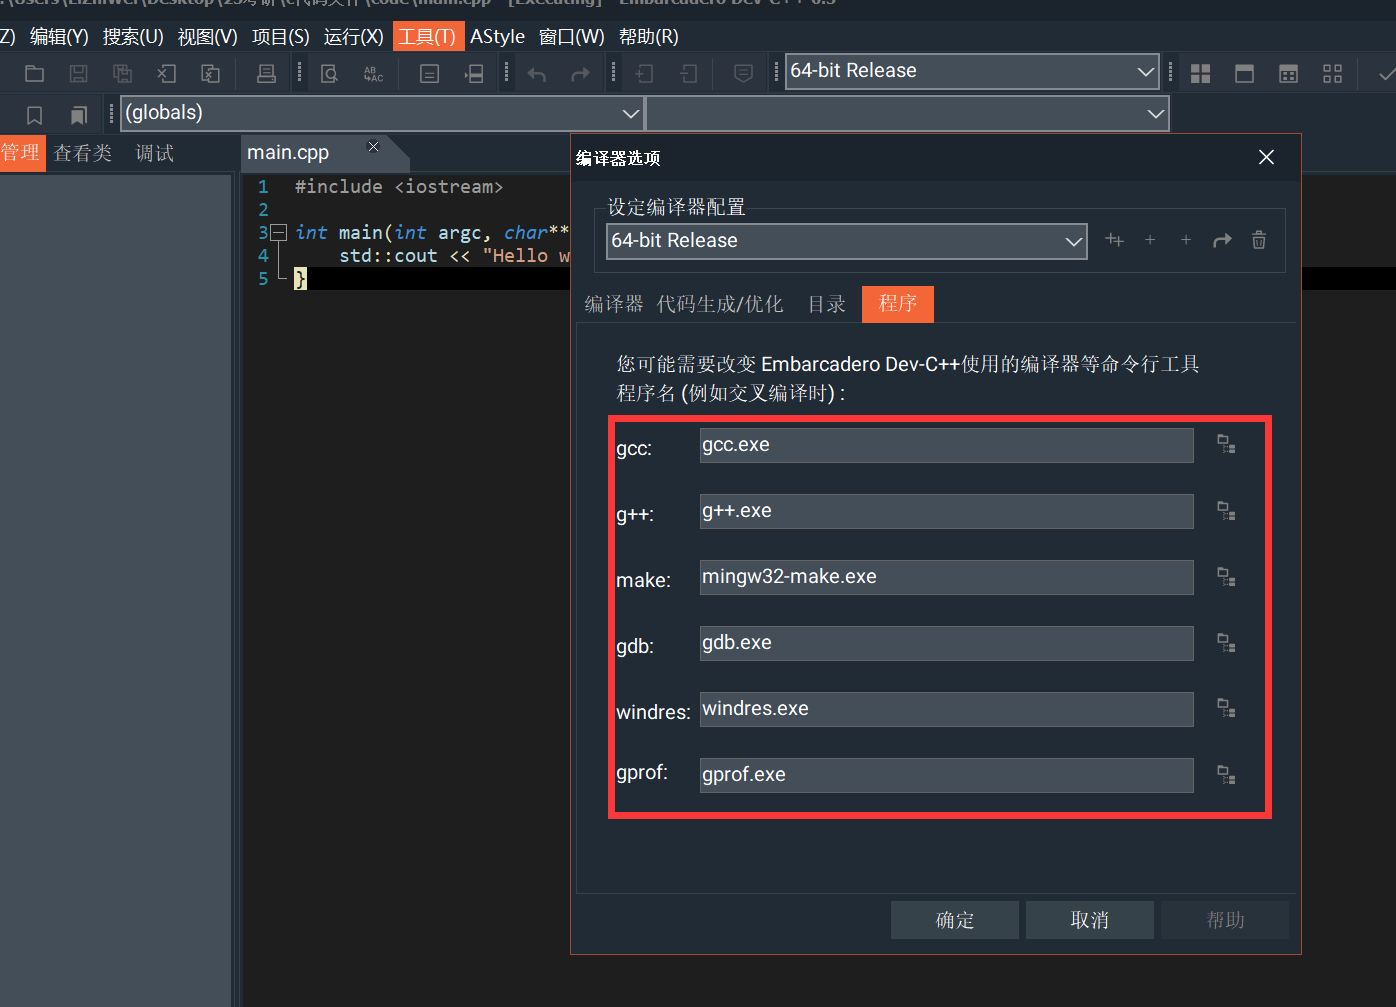The image size is (1396, 1007).
Task: Open the 视图(V) menu
Action: [x=207, y=37]
